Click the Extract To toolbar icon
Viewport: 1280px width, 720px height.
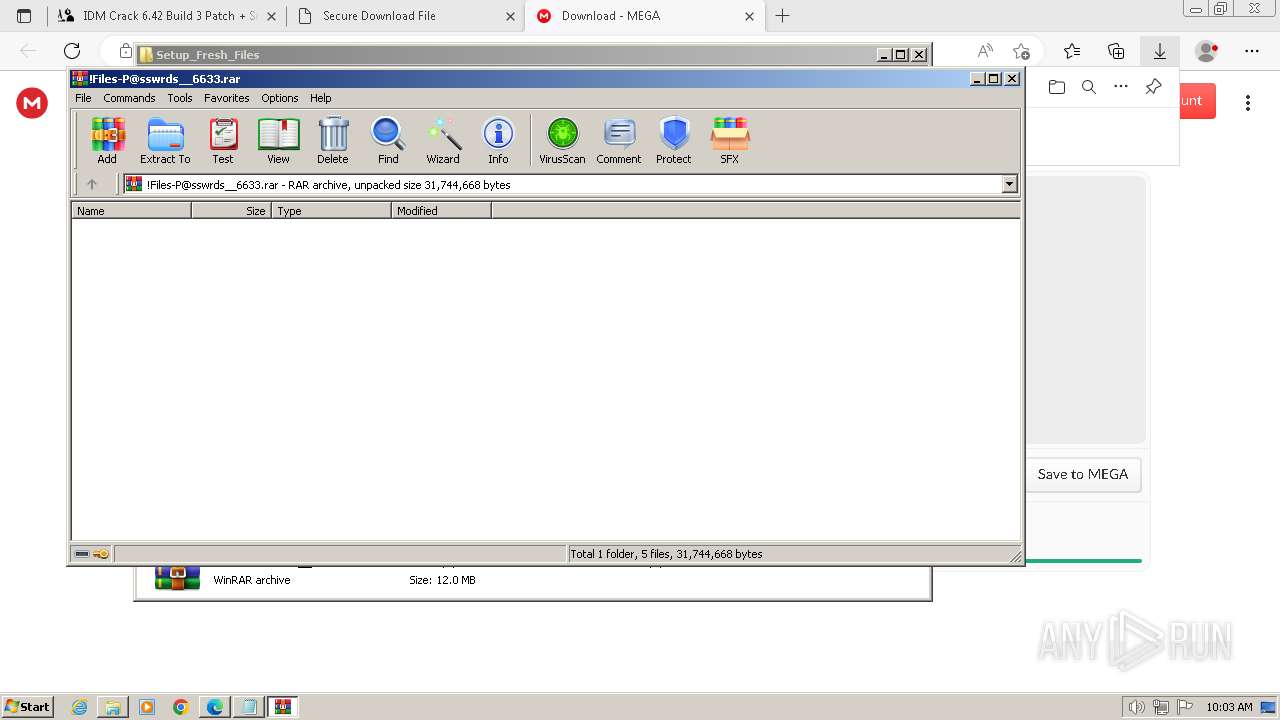pyautogui.click(x=165, y=140)
